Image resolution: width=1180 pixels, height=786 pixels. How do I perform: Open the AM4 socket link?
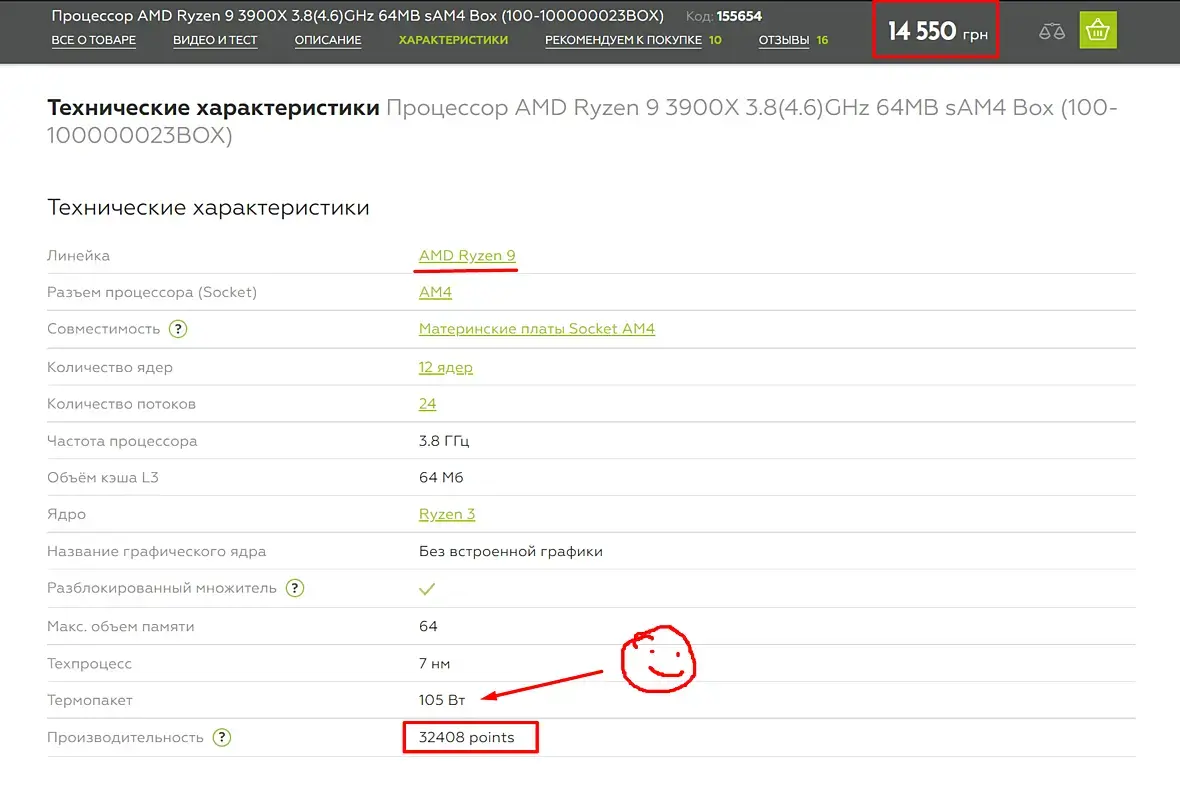pyautogui.click(x=435, y=292)
